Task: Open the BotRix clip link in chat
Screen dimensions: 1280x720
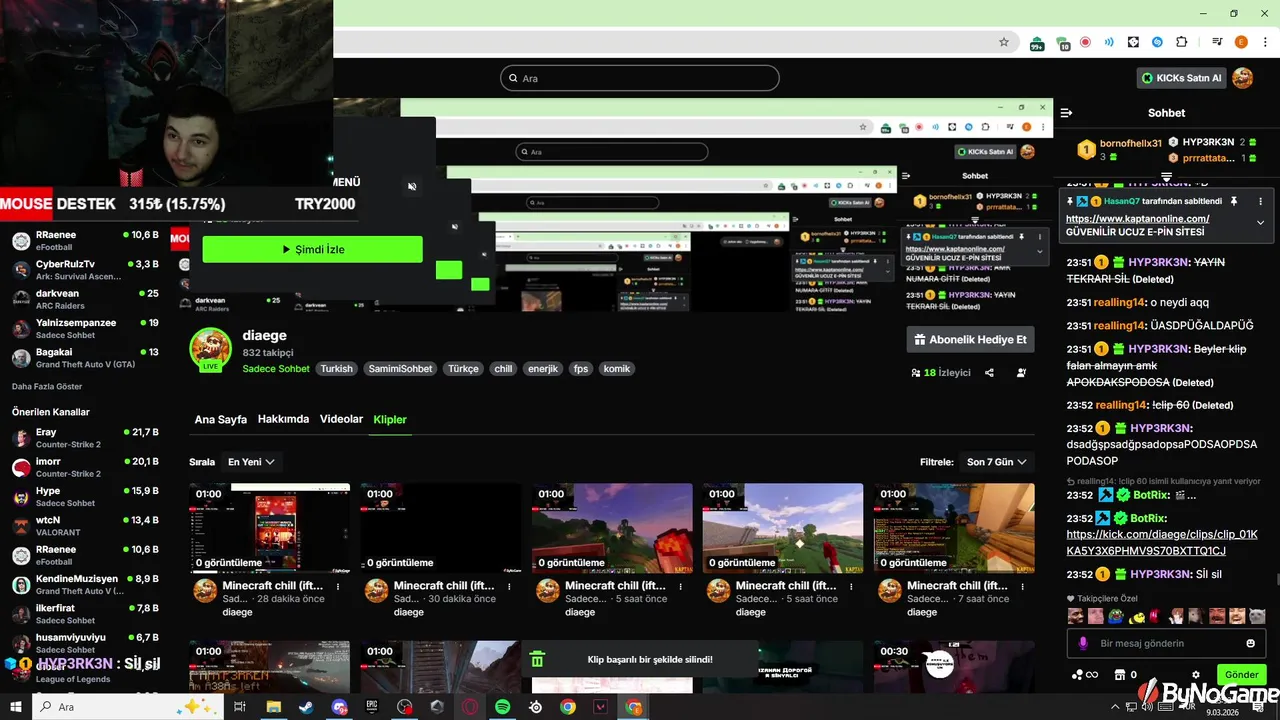Action: tap(1161, 542)
